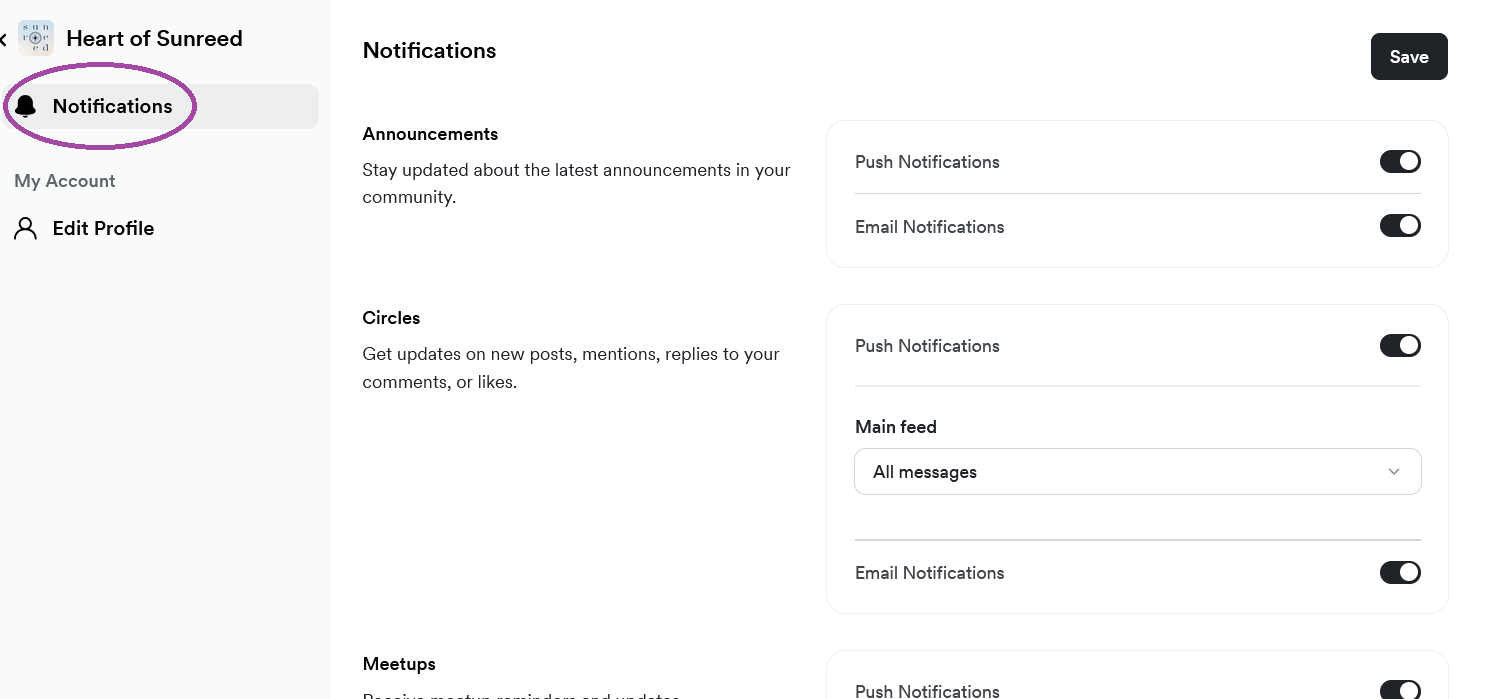The image size is (1496, 699).
Task: Click the Main feed label
Action: point(896,427)
